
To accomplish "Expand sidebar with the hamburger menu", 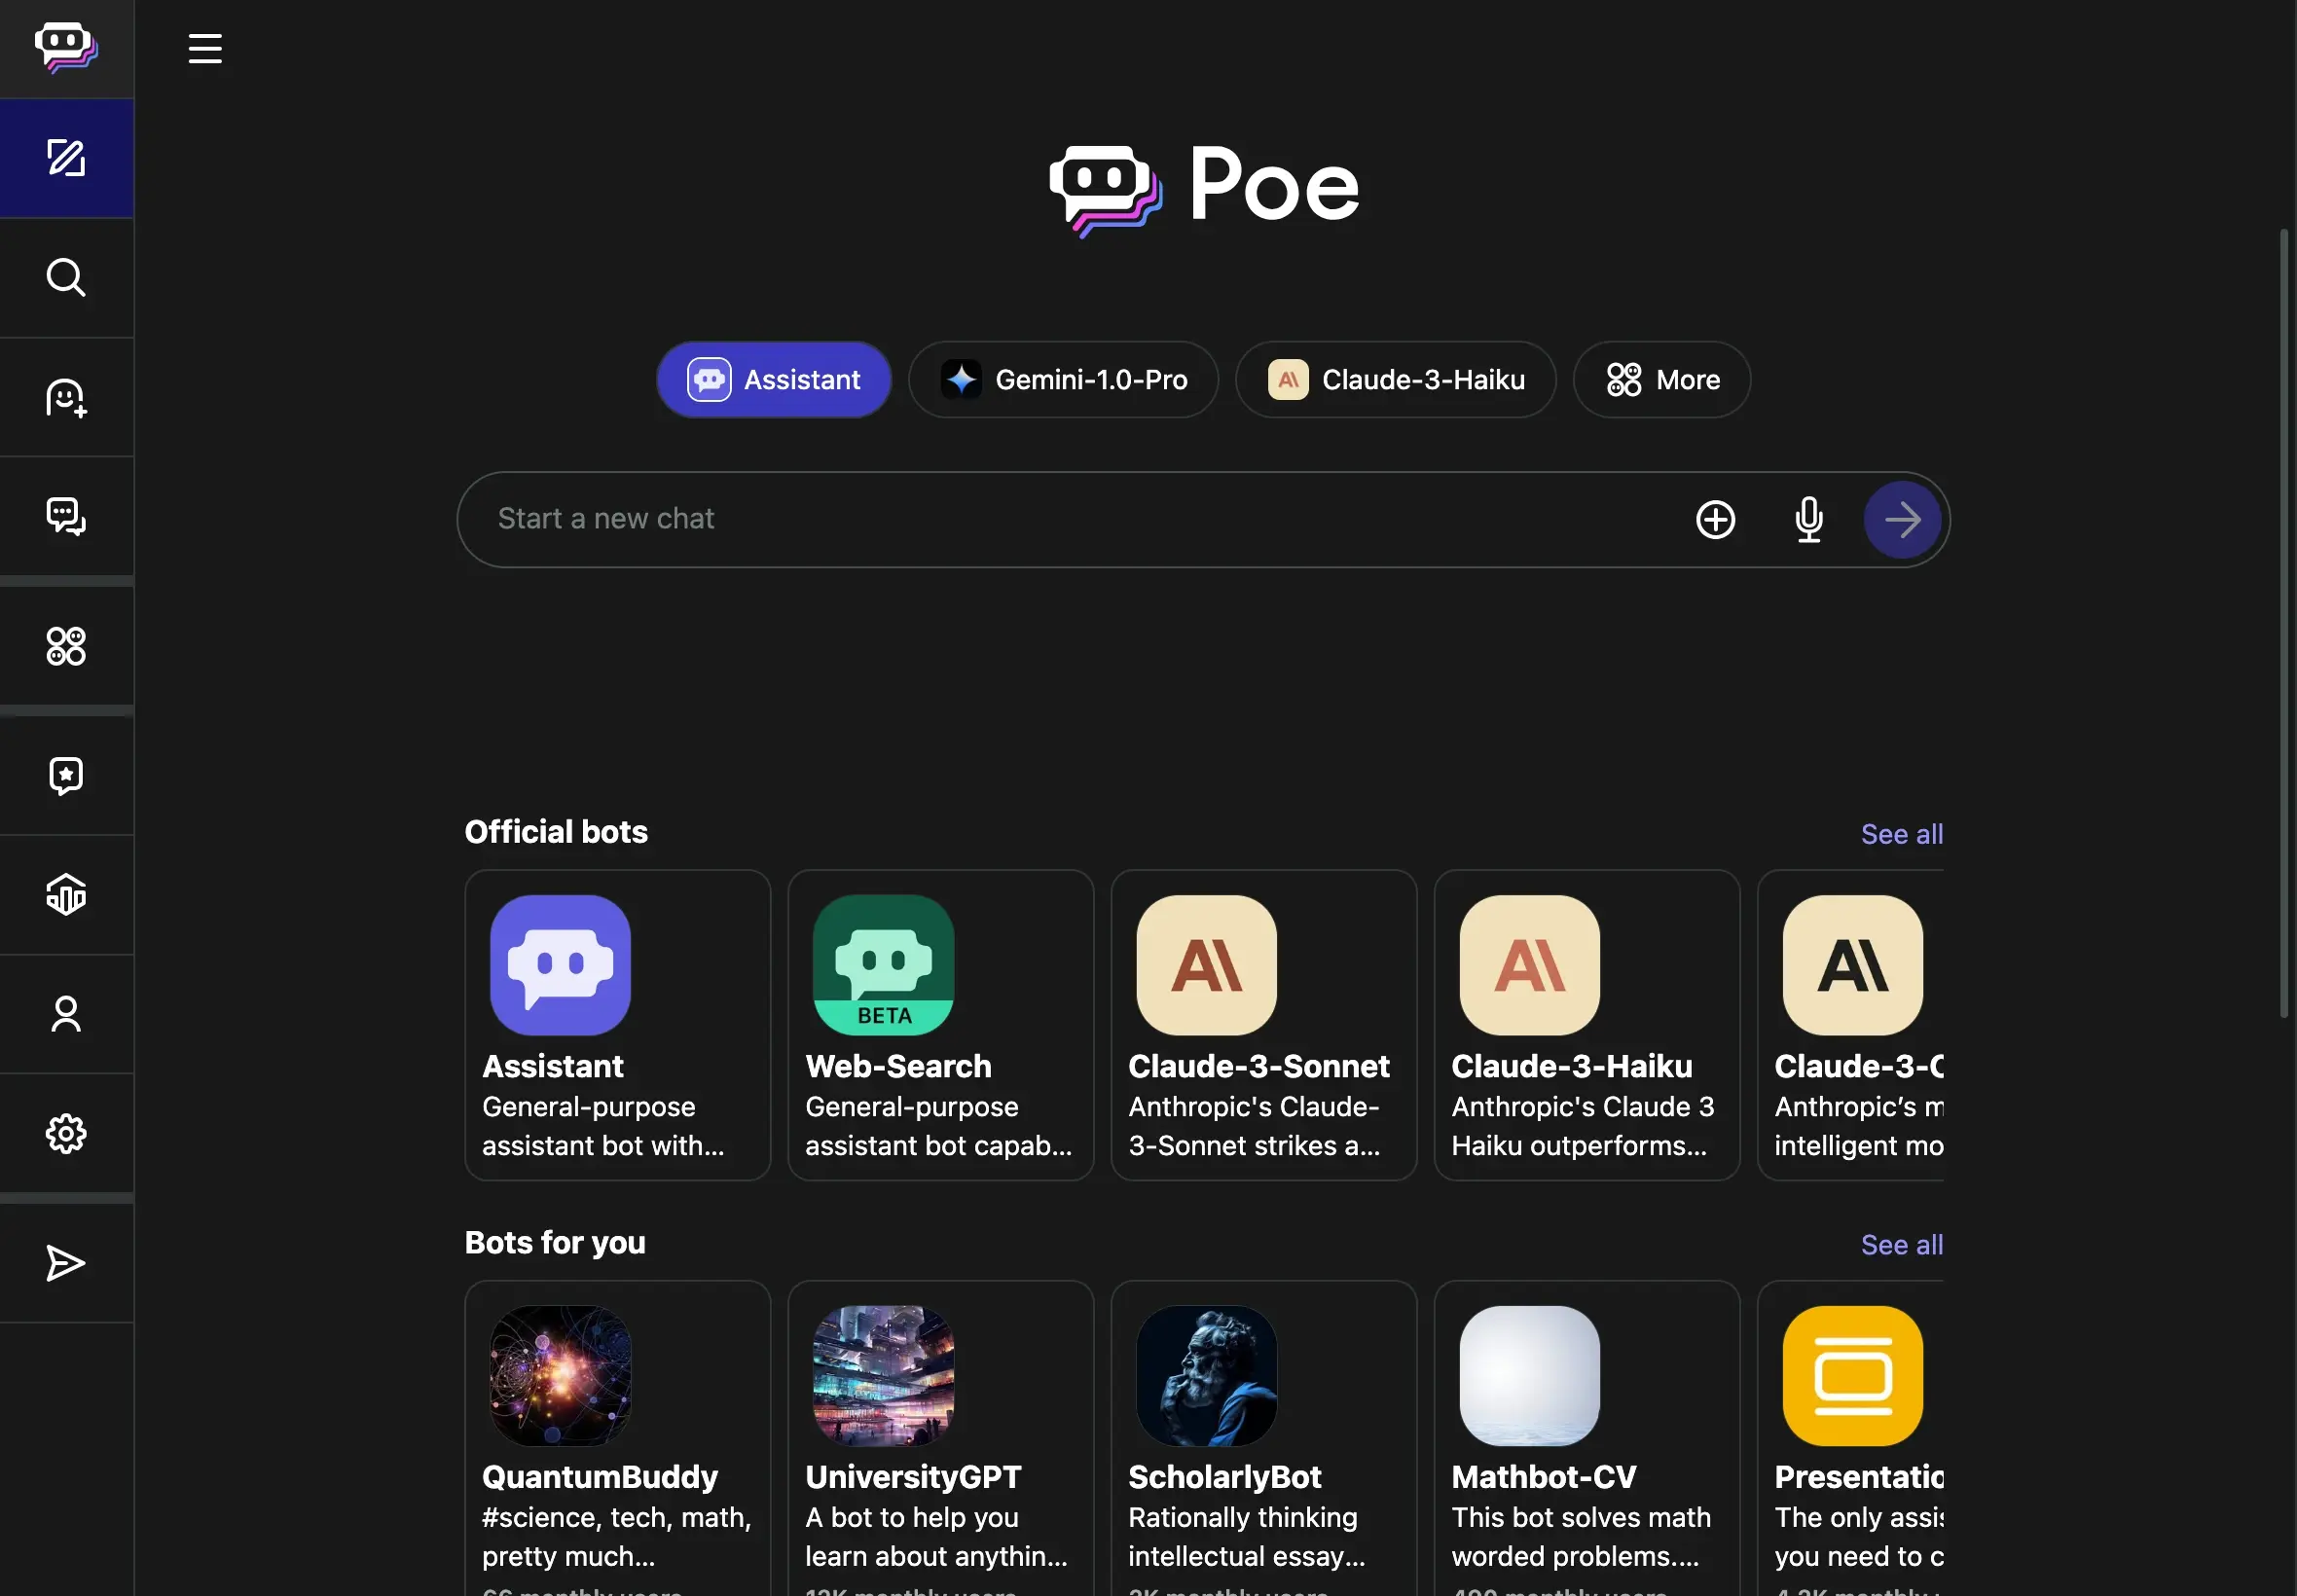I will click(205, 48).
